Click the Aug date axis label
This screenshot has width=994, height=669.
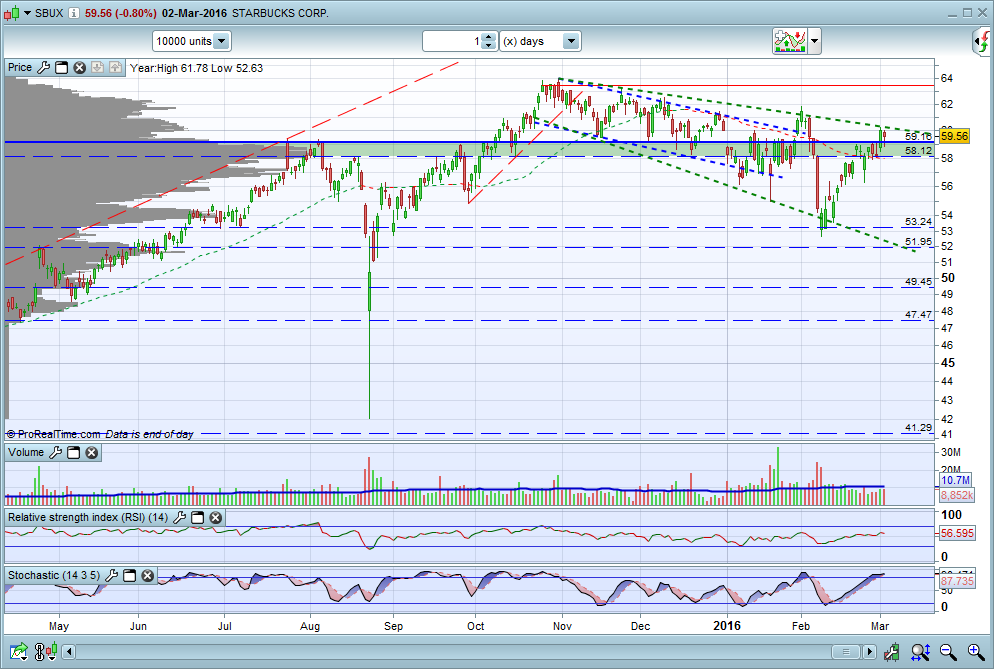pos(310,626)
